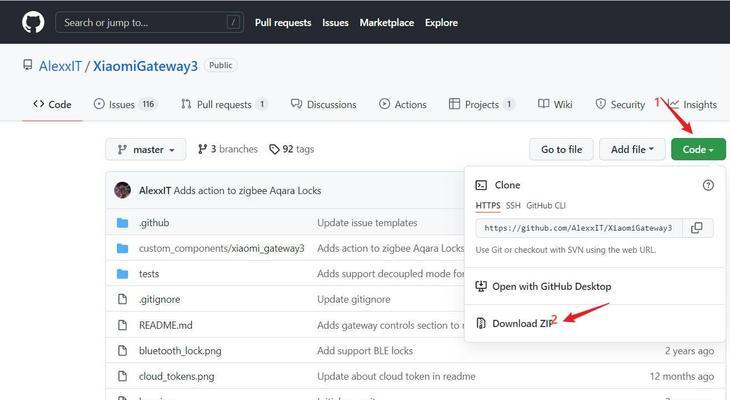Open commit Adds support decoupled mode
The width and height of the screenshot is (730, 400).
click(x=391, y=274)
